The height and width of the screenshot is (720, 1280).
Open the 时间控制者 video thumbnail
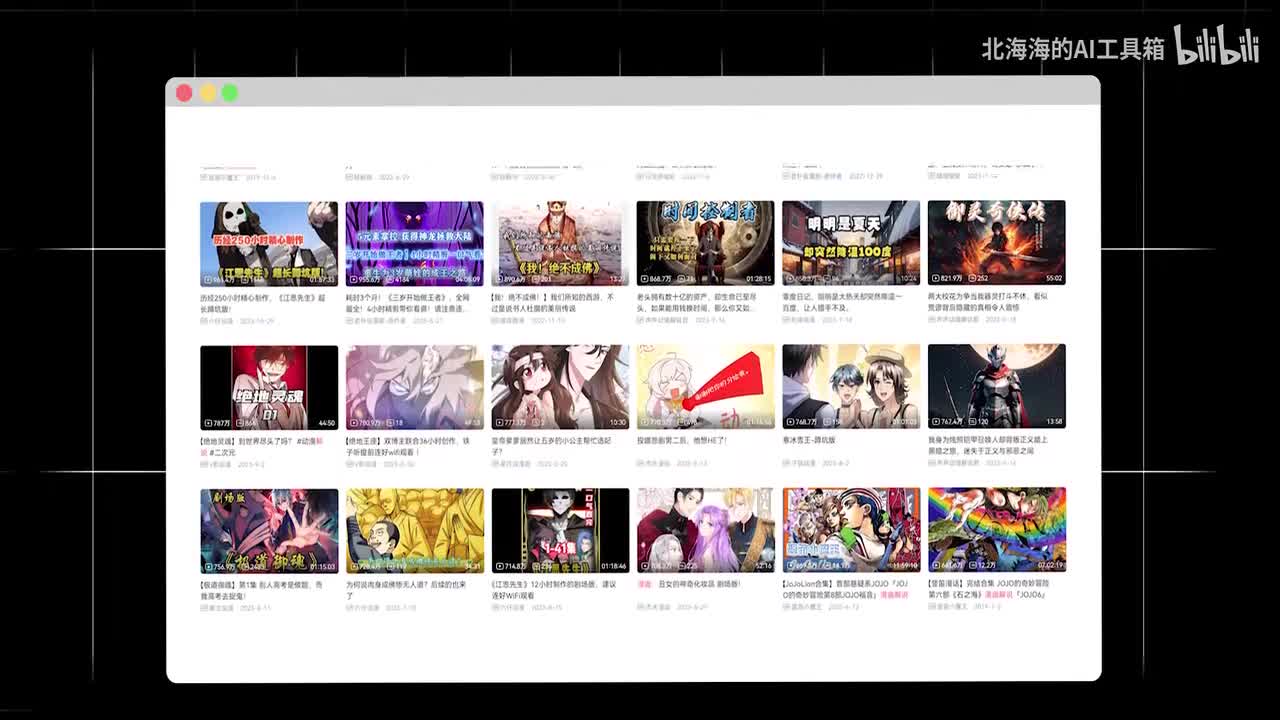[x=705, y=243]
